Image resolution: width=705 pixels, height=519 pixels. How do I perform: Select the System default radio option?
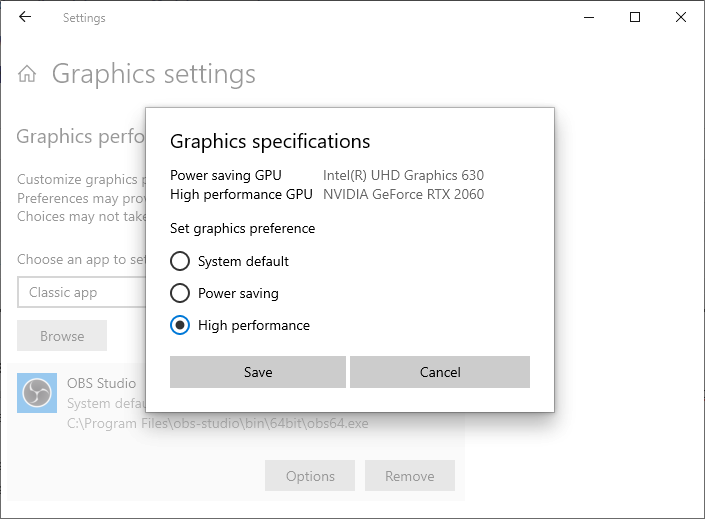tap(180, 261)
